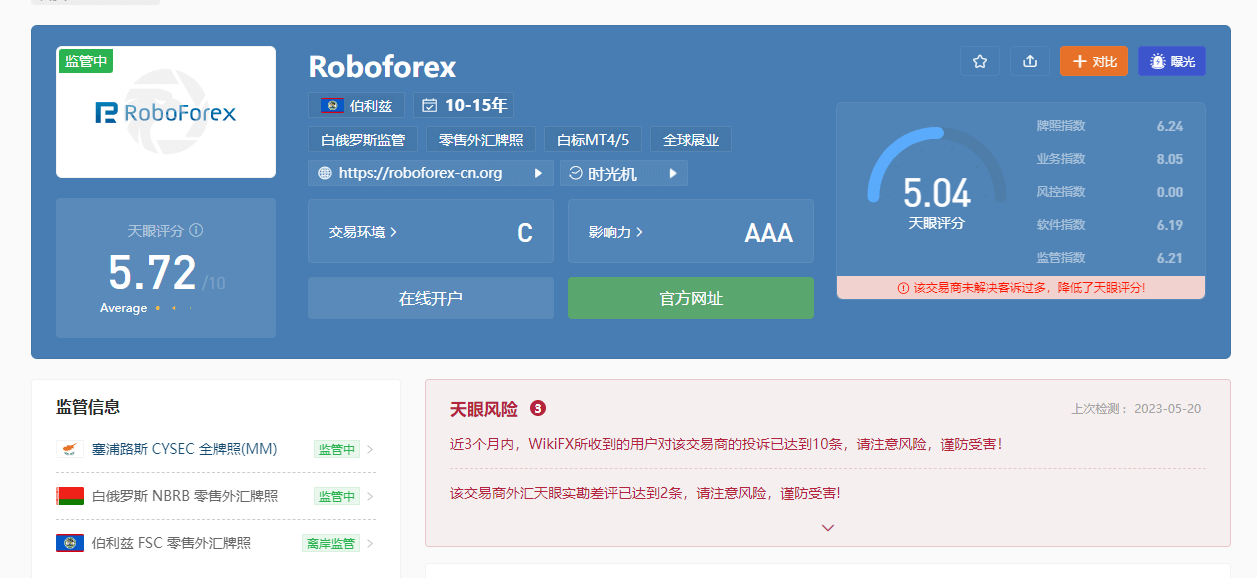Click the 10-15年 calendar icon
The image size is (1257, 578).
430,105
